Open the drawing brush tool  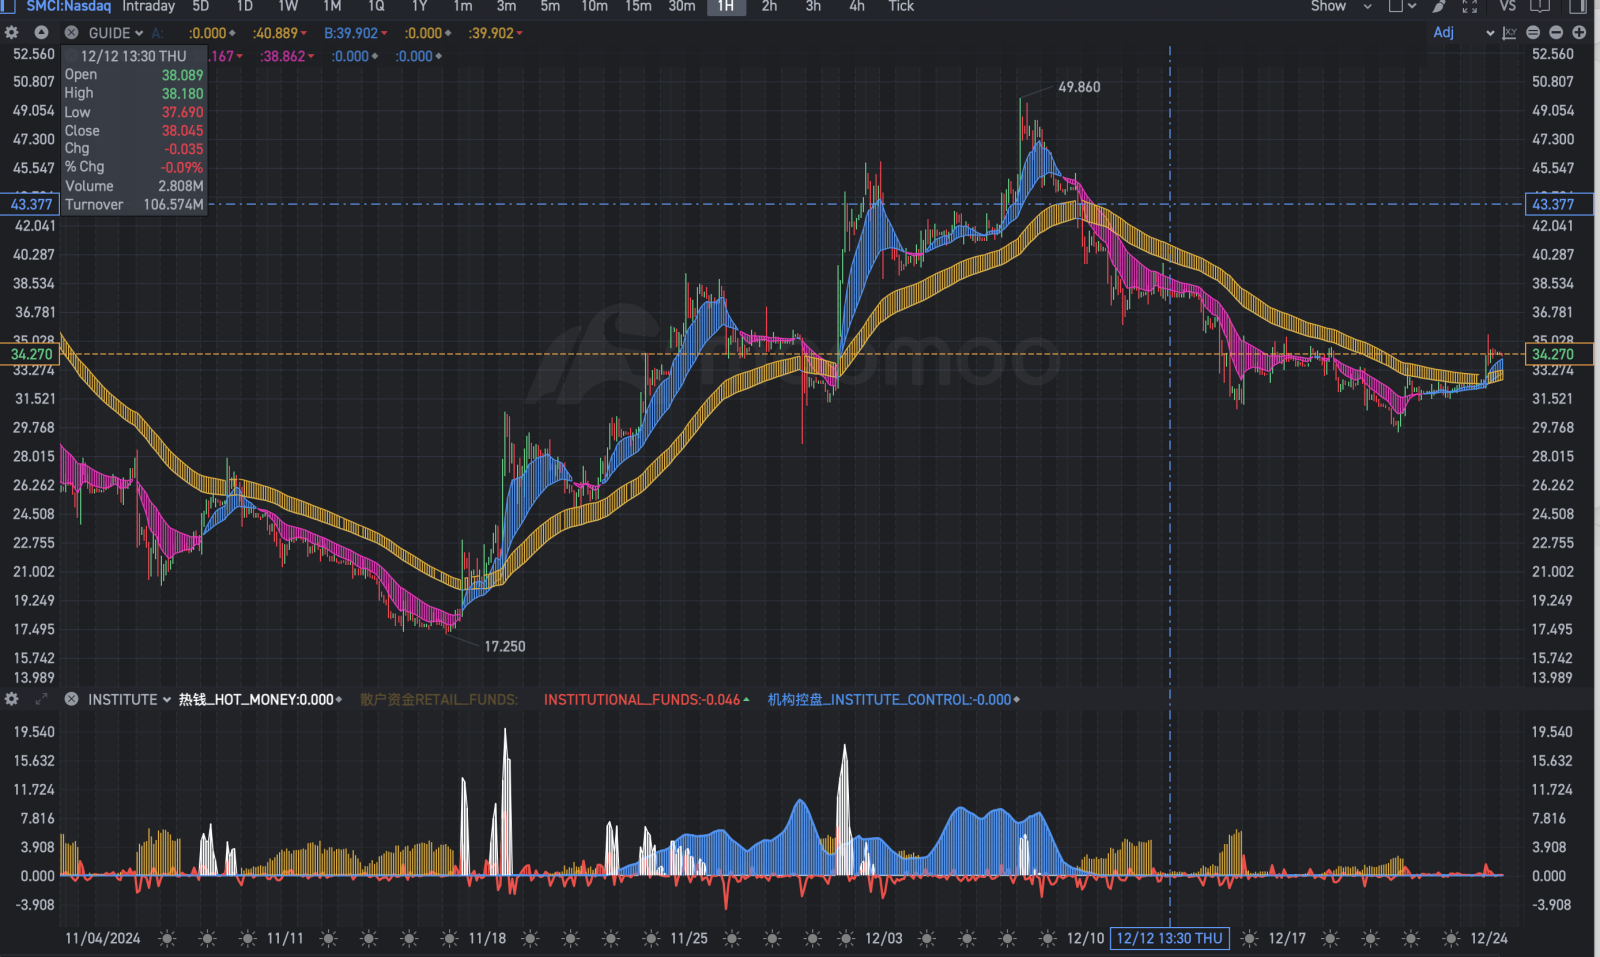(1439, 6)
